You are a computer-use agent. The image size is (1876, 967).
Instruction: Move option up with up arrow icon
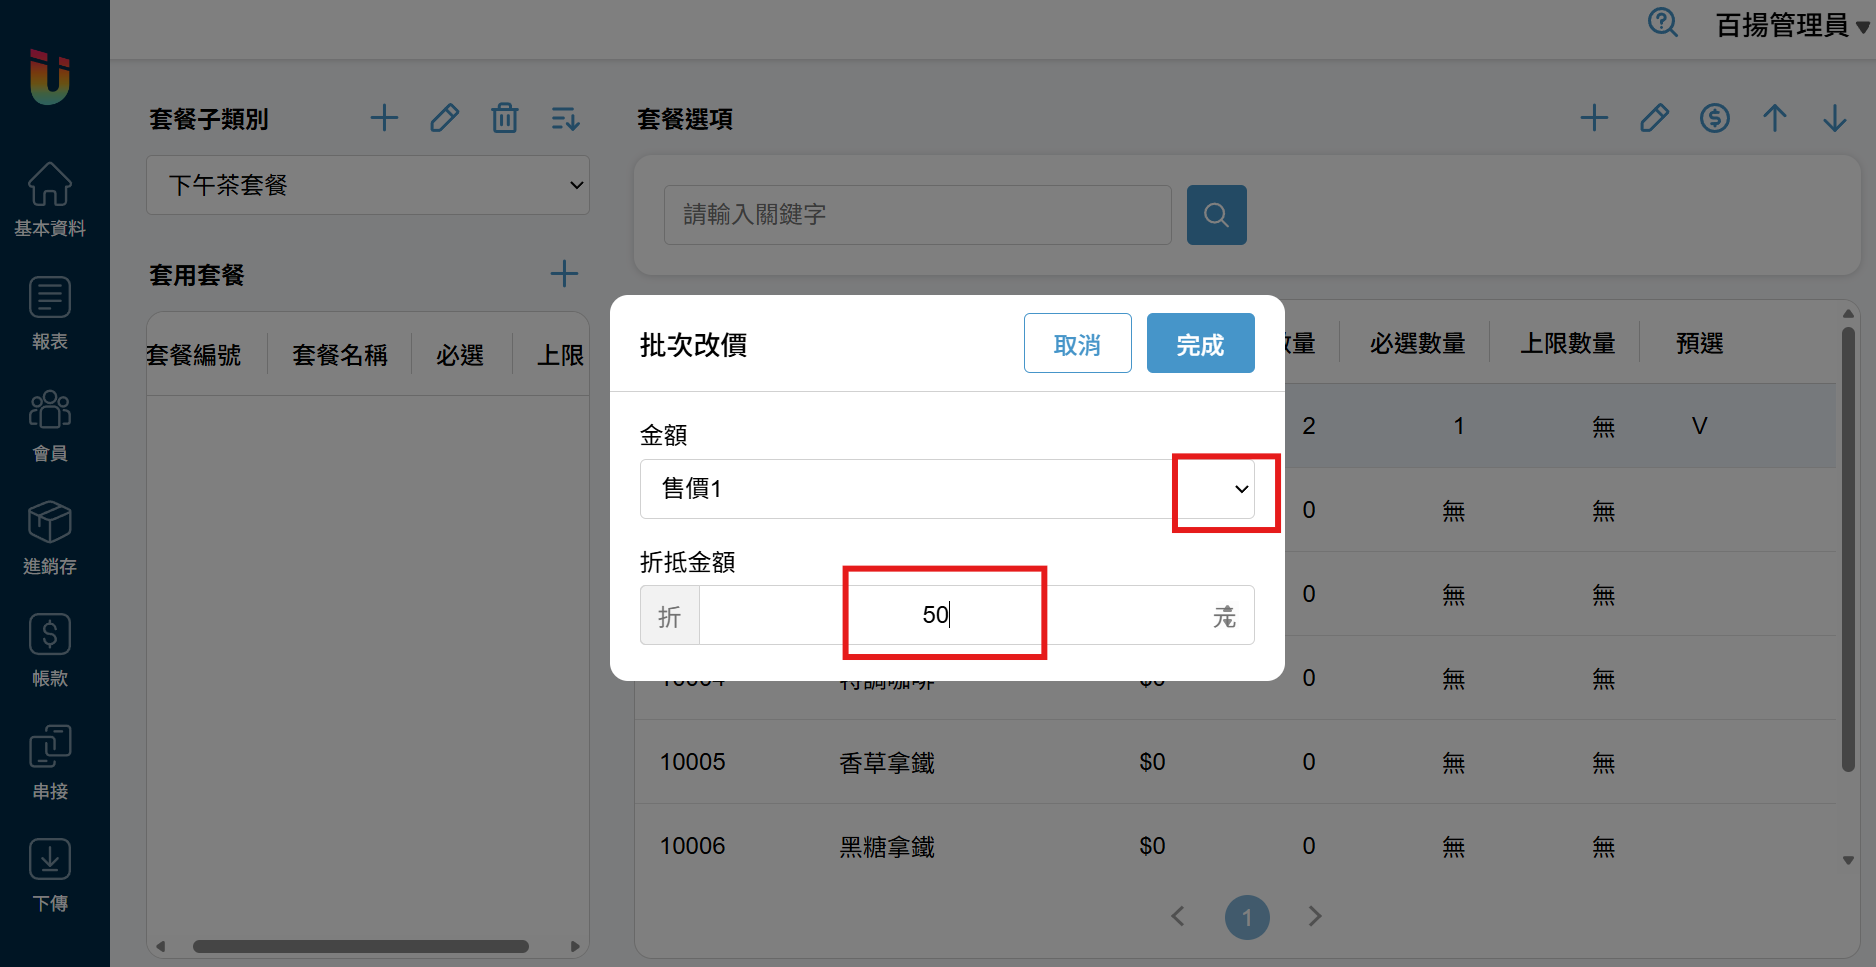(x=1774, y=119)
